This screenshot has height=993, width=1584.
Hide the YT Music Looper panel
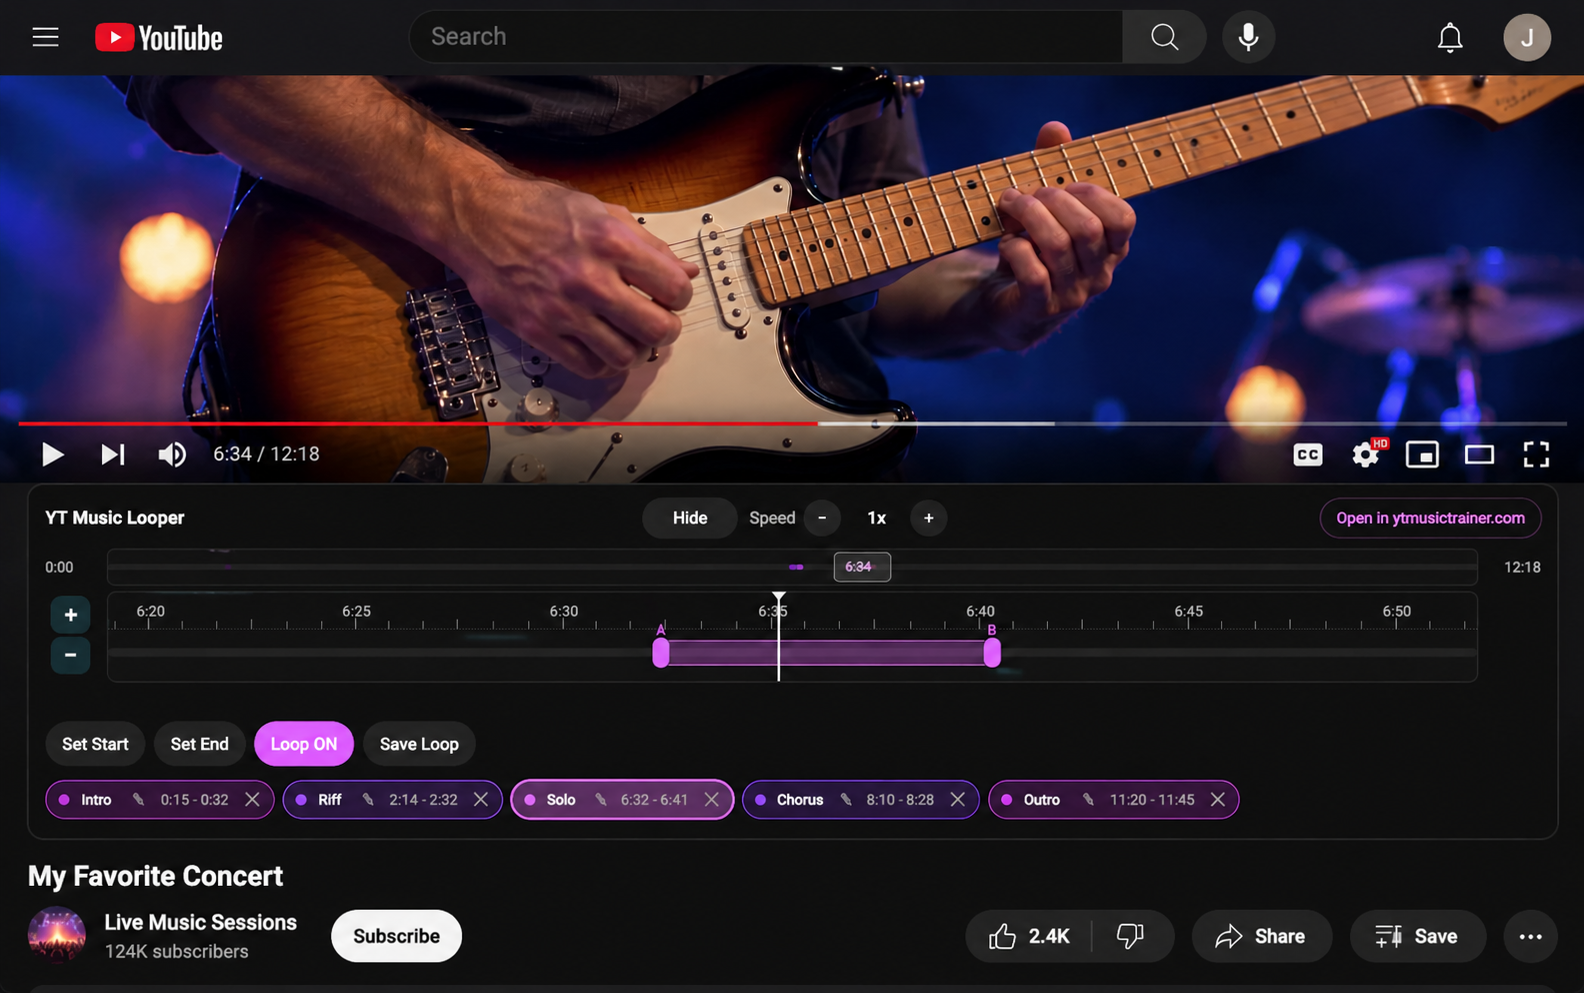pyautogui.click(x=690, y=518)
